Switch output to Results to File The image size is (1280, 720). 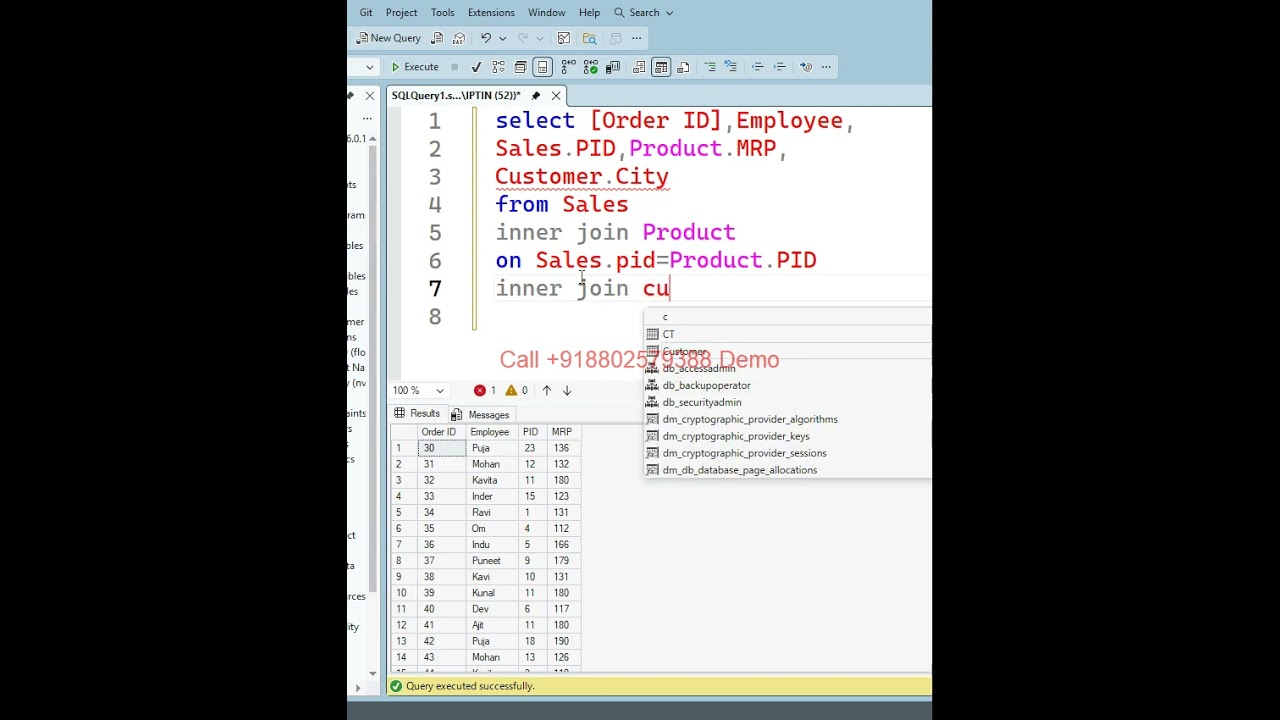[684, 67]
